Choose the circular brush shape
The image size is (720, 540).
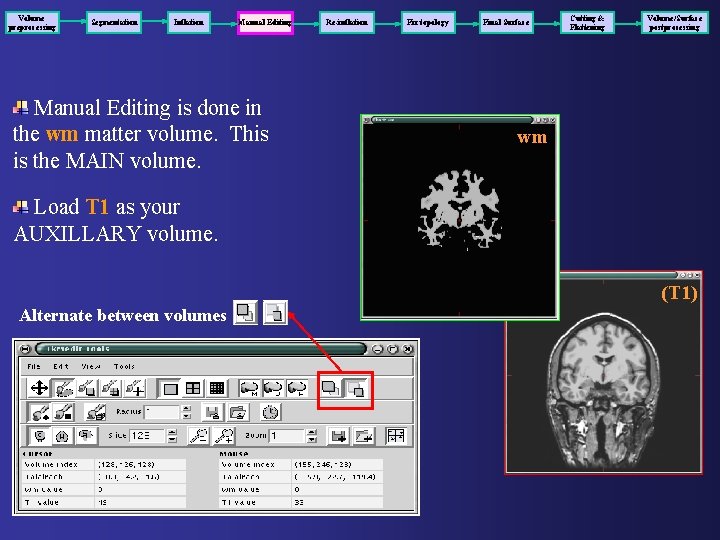pos(39,412)
